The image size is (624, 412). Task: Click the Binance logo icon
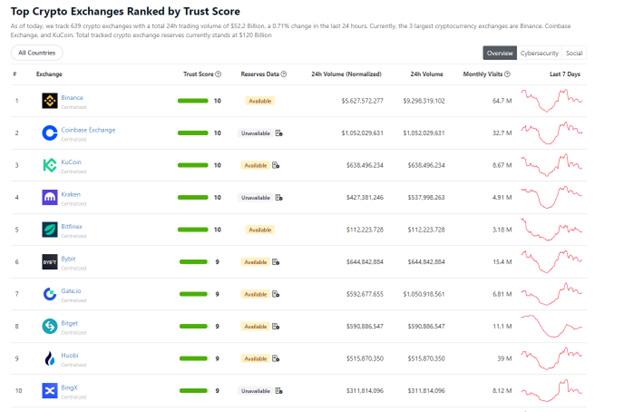(50, 101)
